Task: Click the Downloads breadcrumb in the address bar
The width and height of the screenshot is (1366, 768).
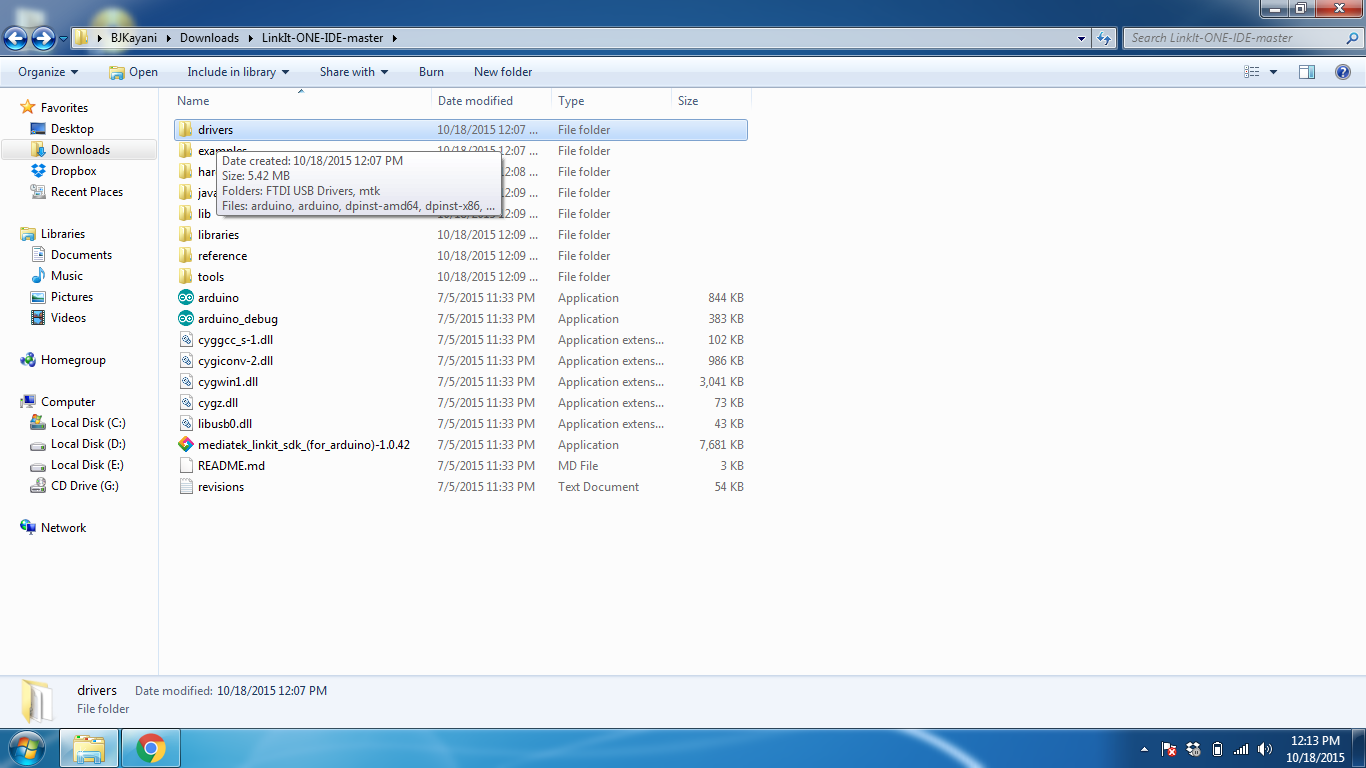Action: (209, 38)
